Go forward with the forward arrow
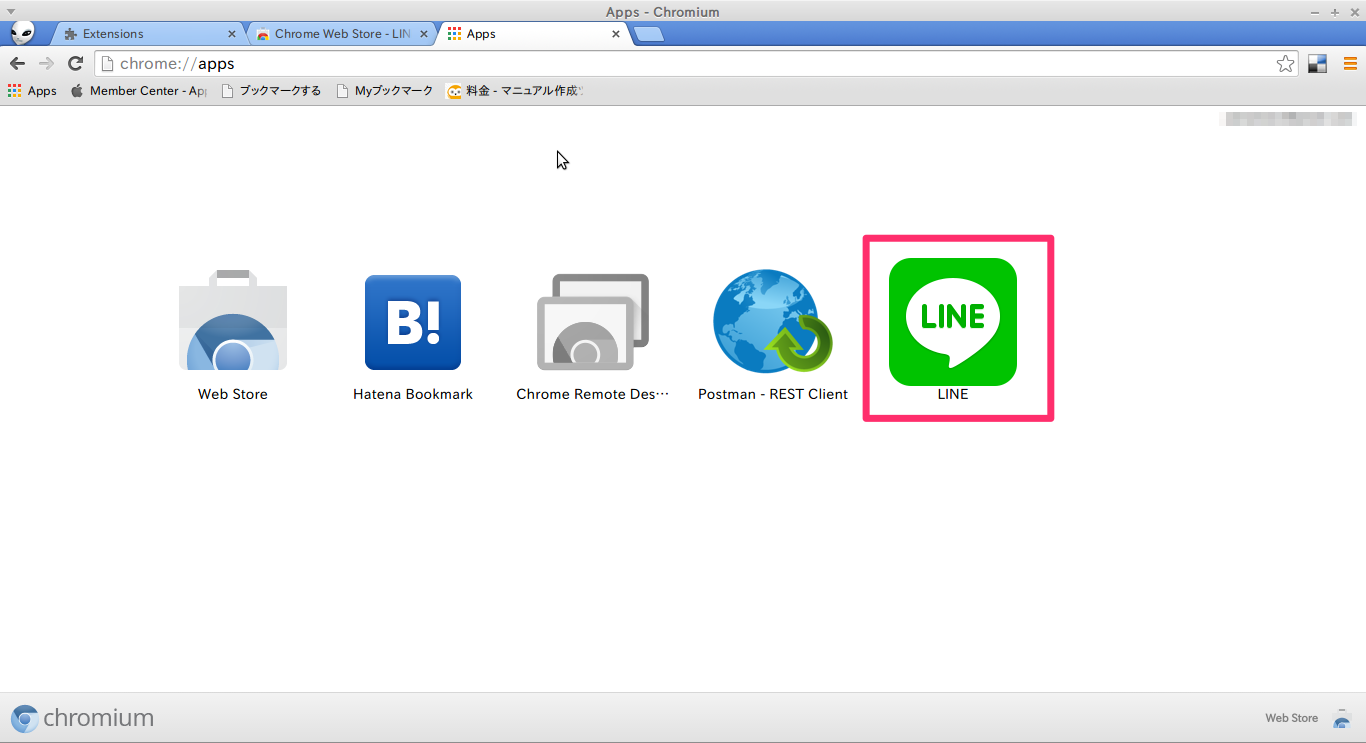The image size is (1366, 743). pos(46,64)
